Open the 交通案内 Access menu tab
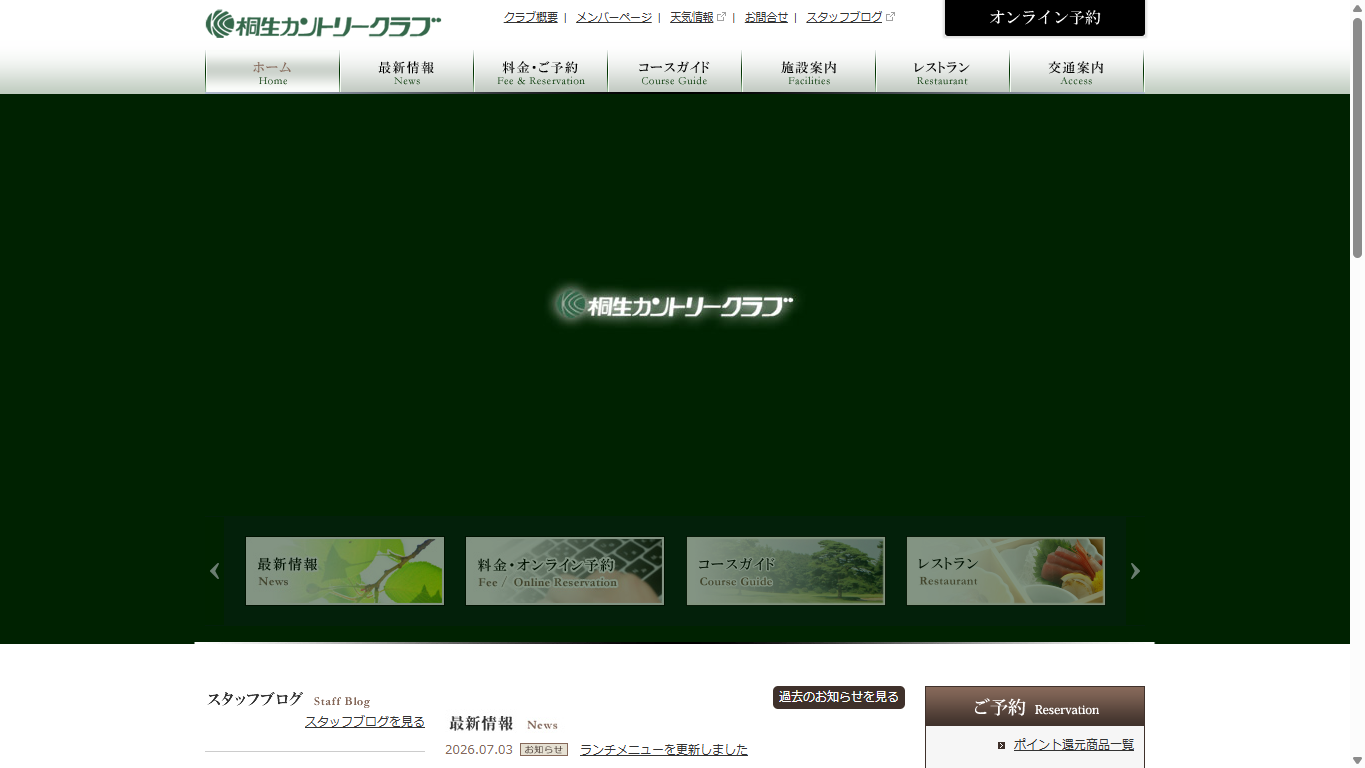The image size is (1365, 768). [1076, 72]
